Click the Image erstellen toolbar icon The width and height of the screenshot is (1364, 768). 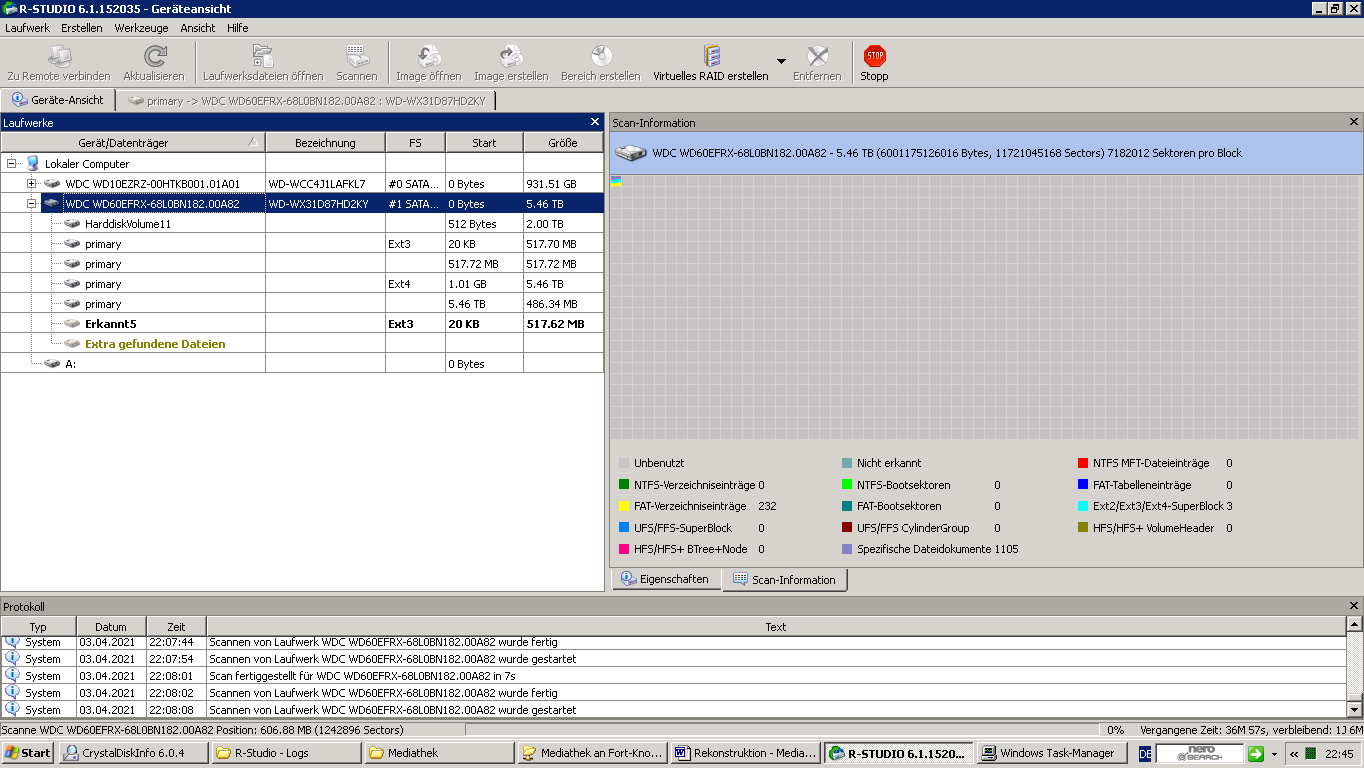point(511,56)
